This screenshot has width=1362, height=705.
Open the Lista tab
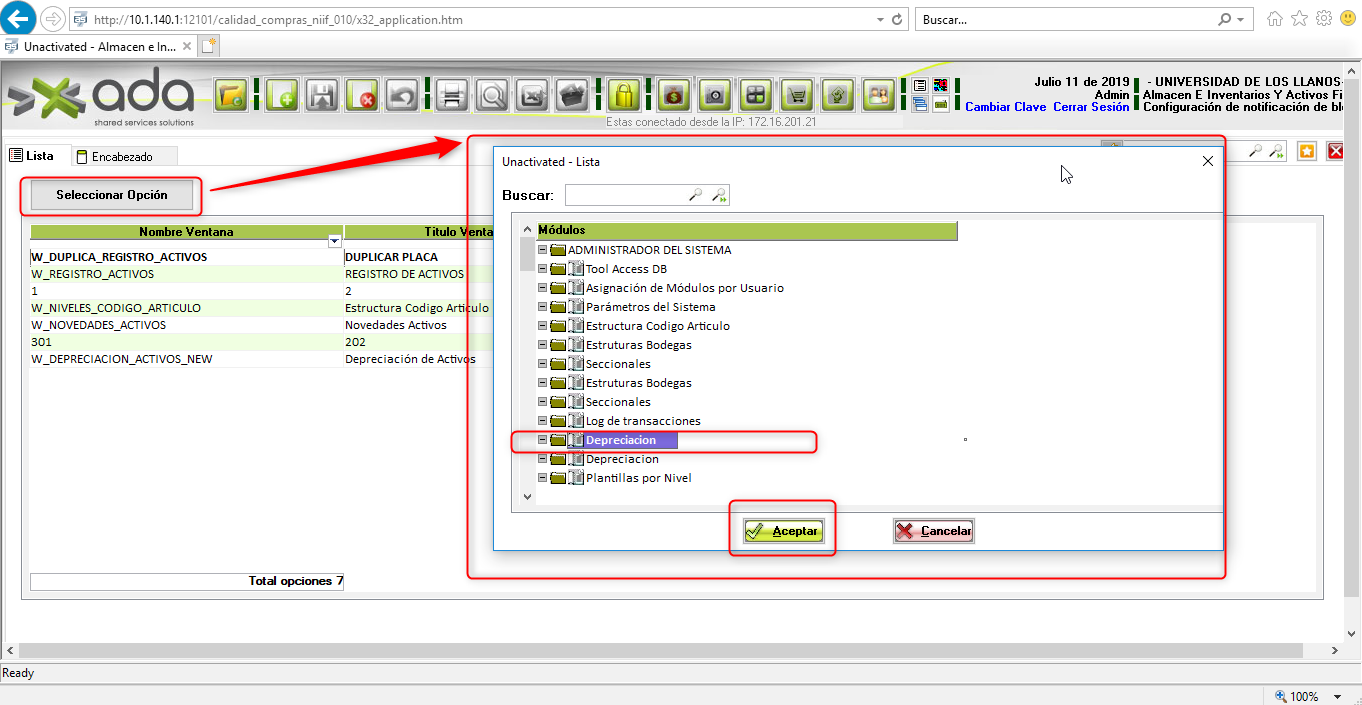click(33, 156)
